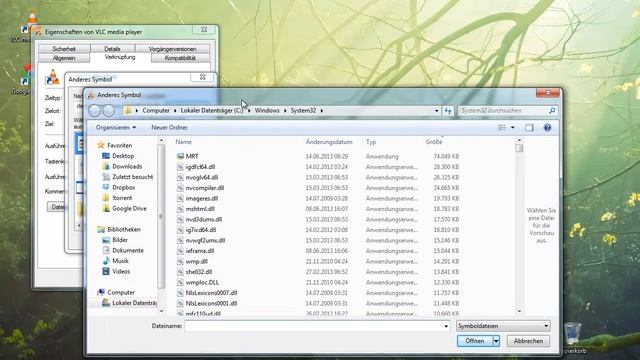Click Windows in the address breadcrumb
The width and height of the screenshot is (640, 360).
pyautogui.click(x=267, y=111)
